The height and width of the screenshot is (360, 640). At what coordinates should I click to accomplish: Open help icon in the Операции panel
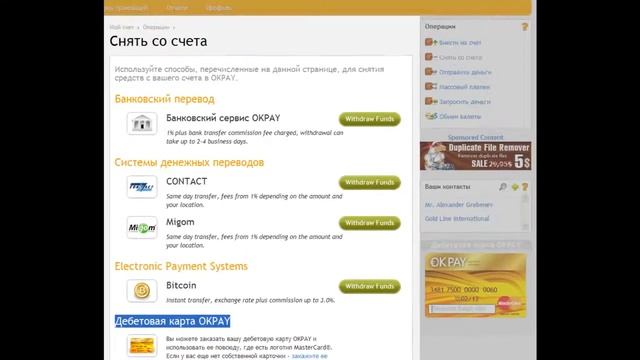click(x=524, y=27)
